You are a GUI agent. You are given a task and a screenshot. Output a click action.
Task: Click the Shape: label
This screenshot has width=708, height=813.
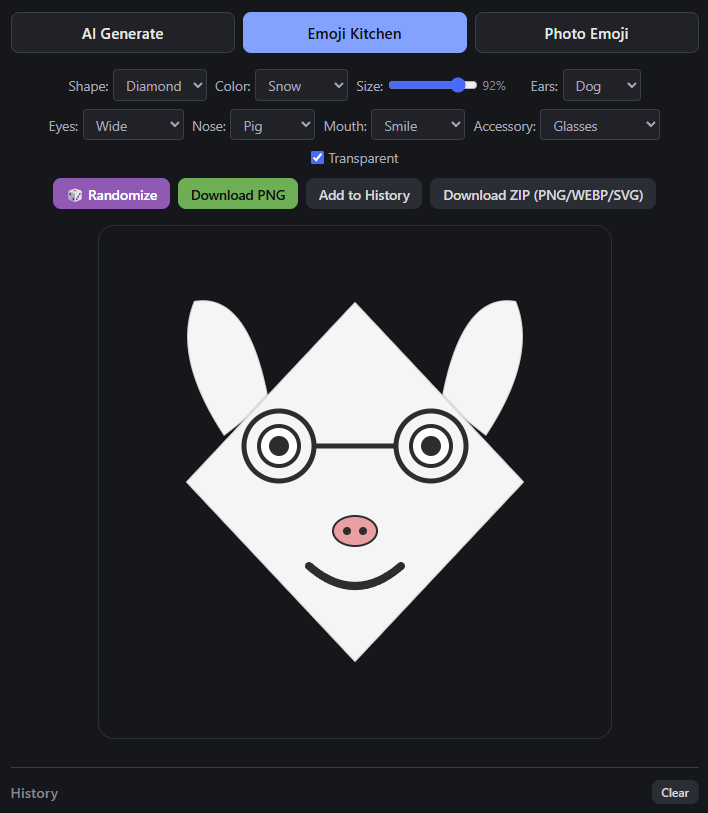(88, 86)
